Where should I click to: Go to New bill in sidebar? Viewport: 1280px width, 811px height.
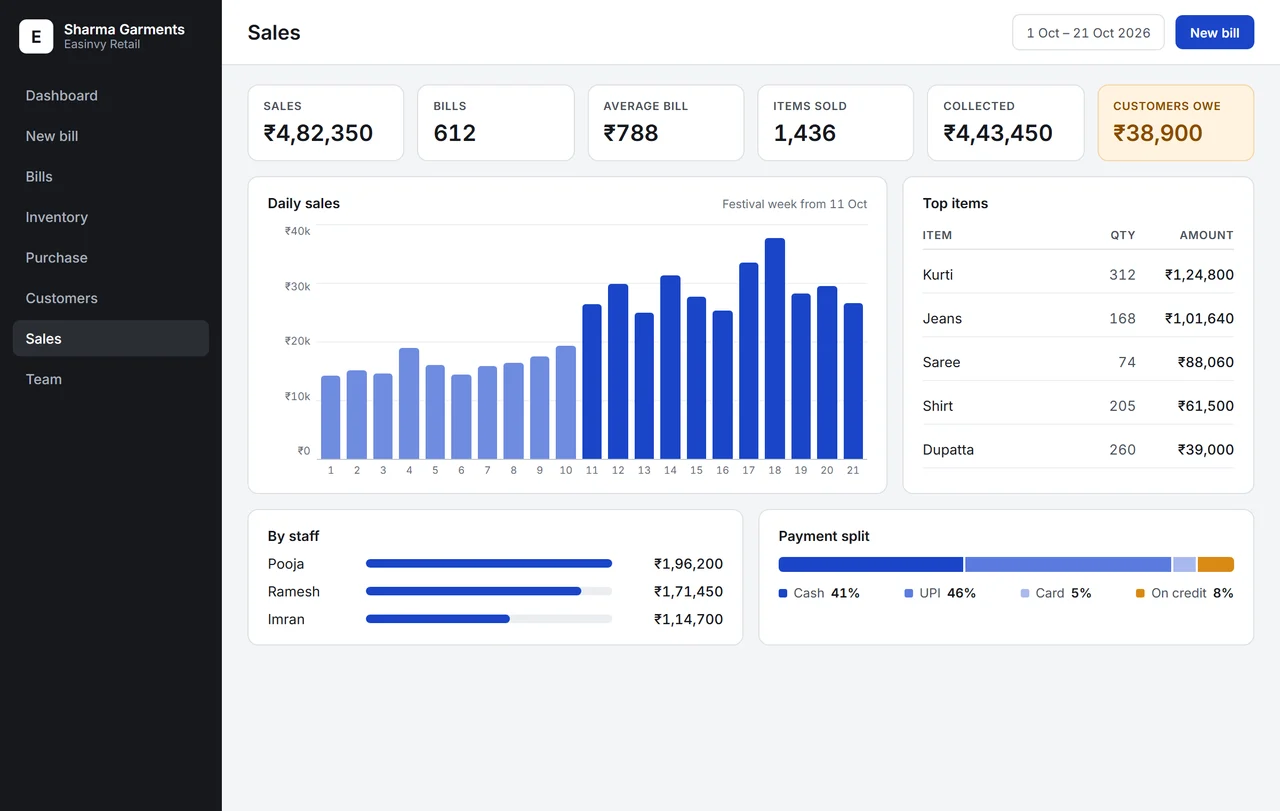[x=110, y=136]
